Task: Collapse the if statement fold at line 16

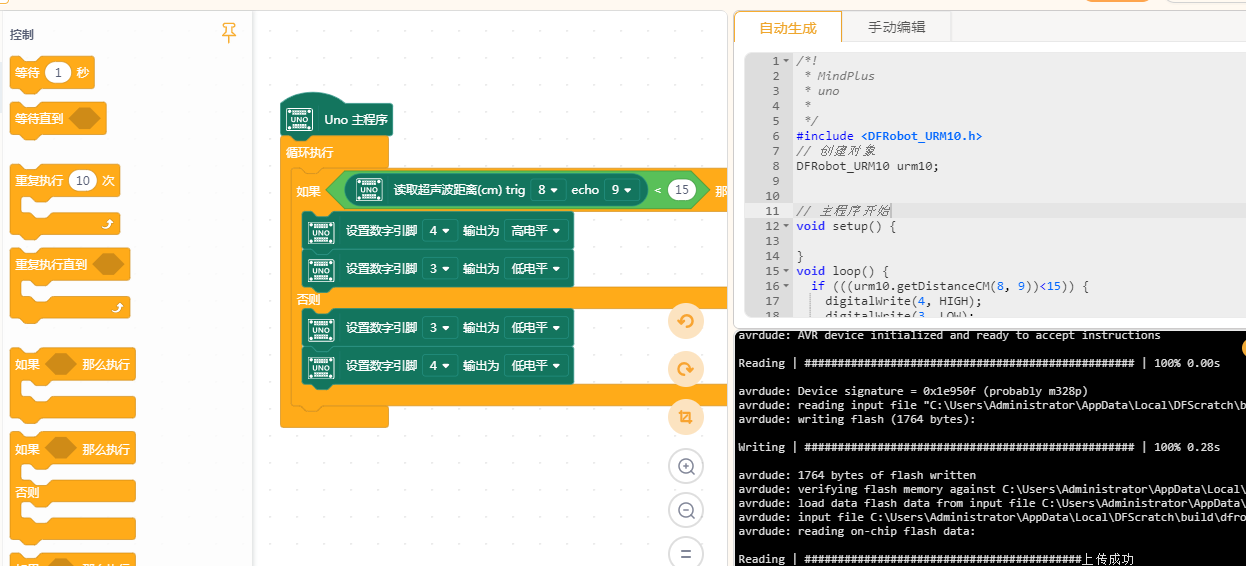Action: pos(786,286)
